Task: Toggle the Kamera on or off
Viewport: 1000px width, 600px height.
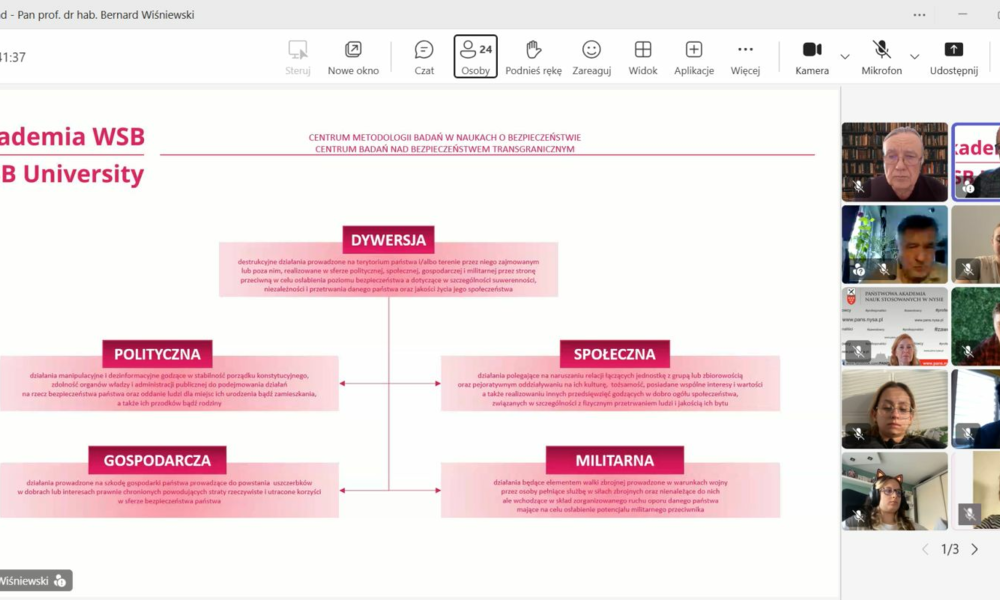Action: point(812,57)
